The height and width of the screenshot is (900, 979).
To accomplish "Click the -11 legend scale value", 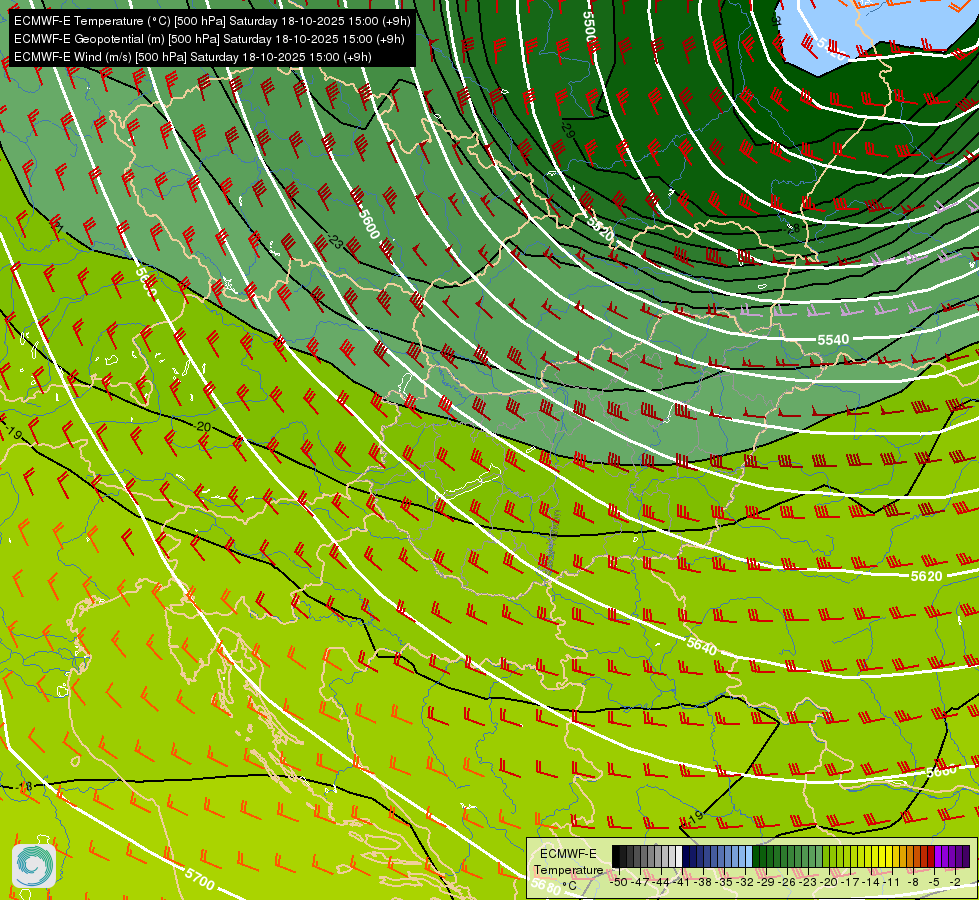I will click(x=891, y=882).
